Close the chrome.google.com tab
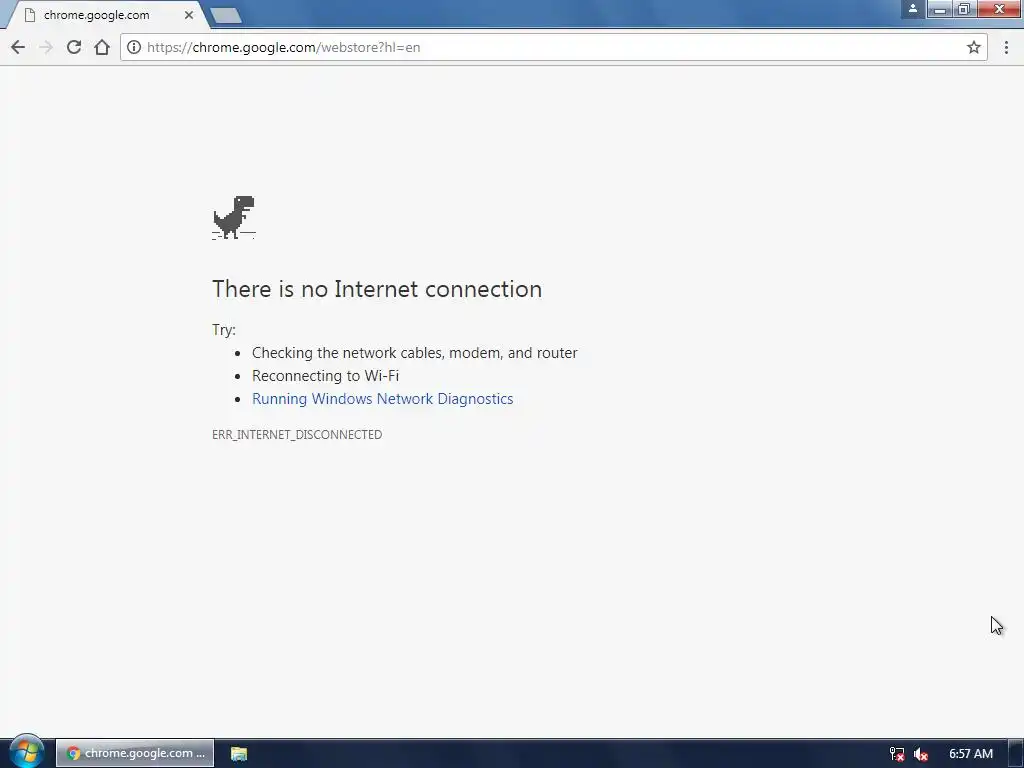 (x=189, y=14)
